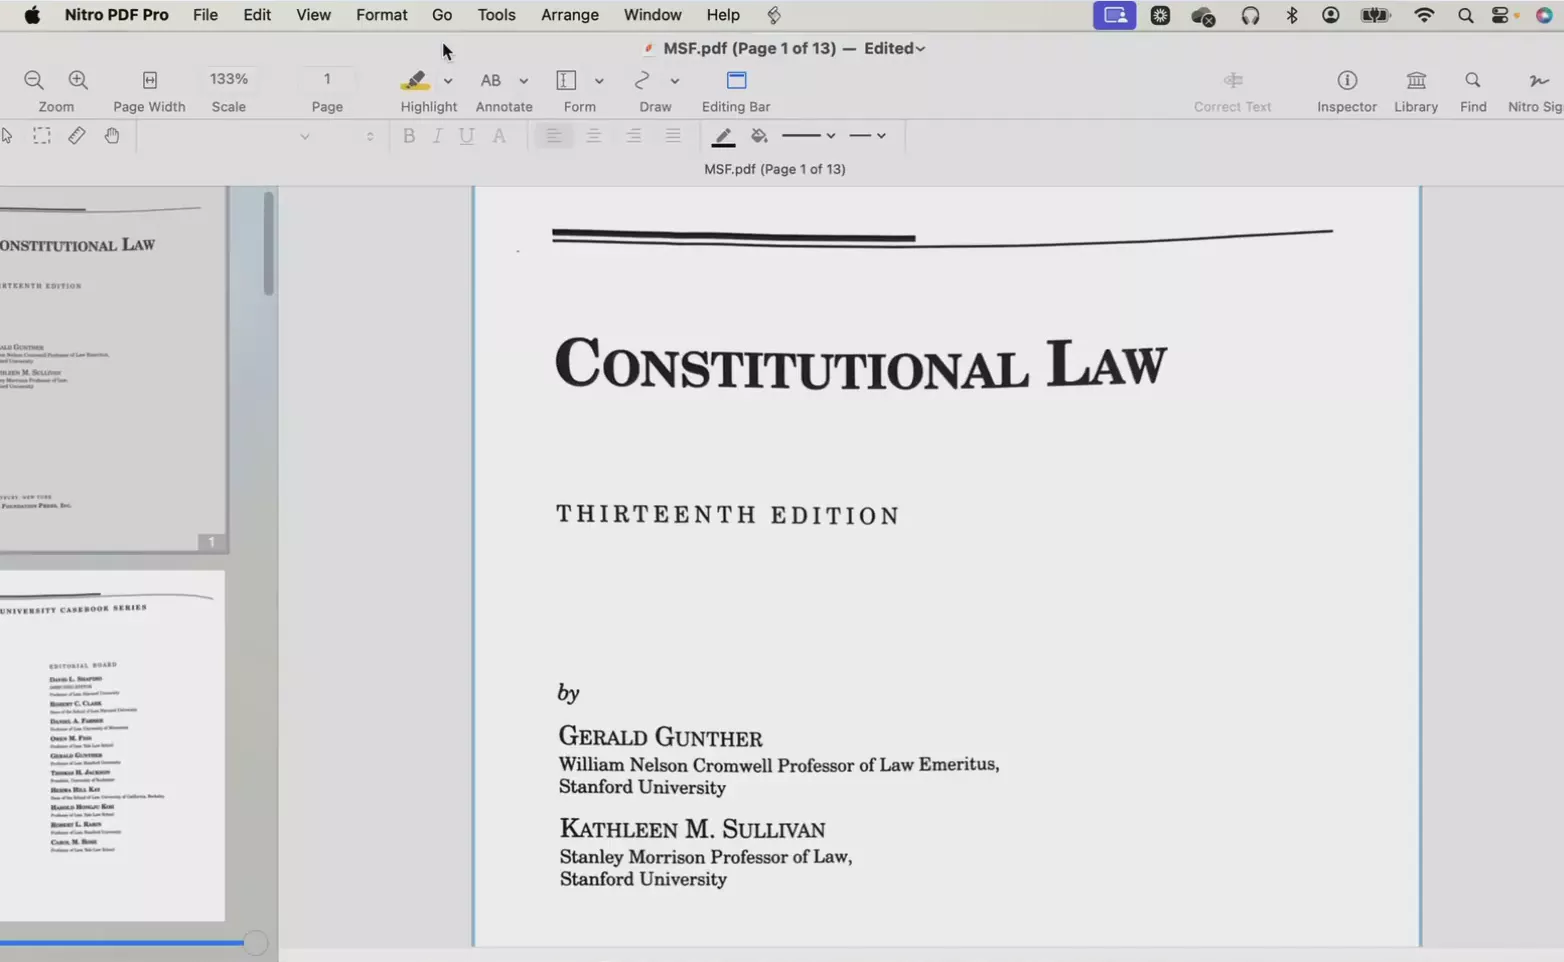The width and height of the screenshot is (1564, 962).
Task: Choose the ruler measure tool
Action: pyautogui.click(x=77, y=136)
